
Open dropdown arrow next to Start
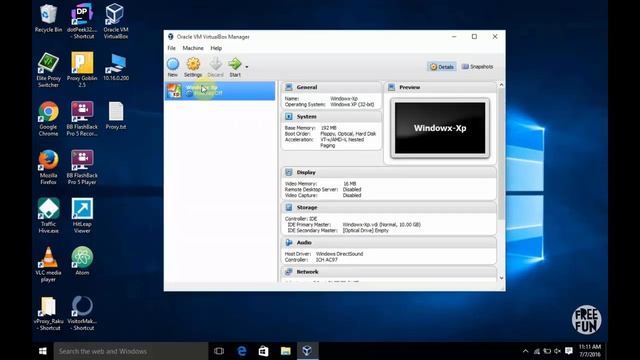tap(247, 67)
